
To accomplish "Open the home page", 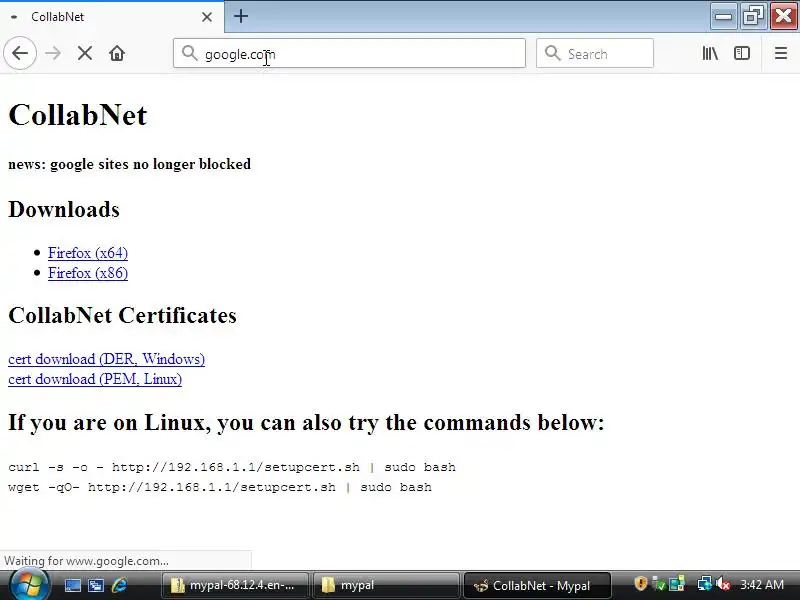I will [117, 53].
